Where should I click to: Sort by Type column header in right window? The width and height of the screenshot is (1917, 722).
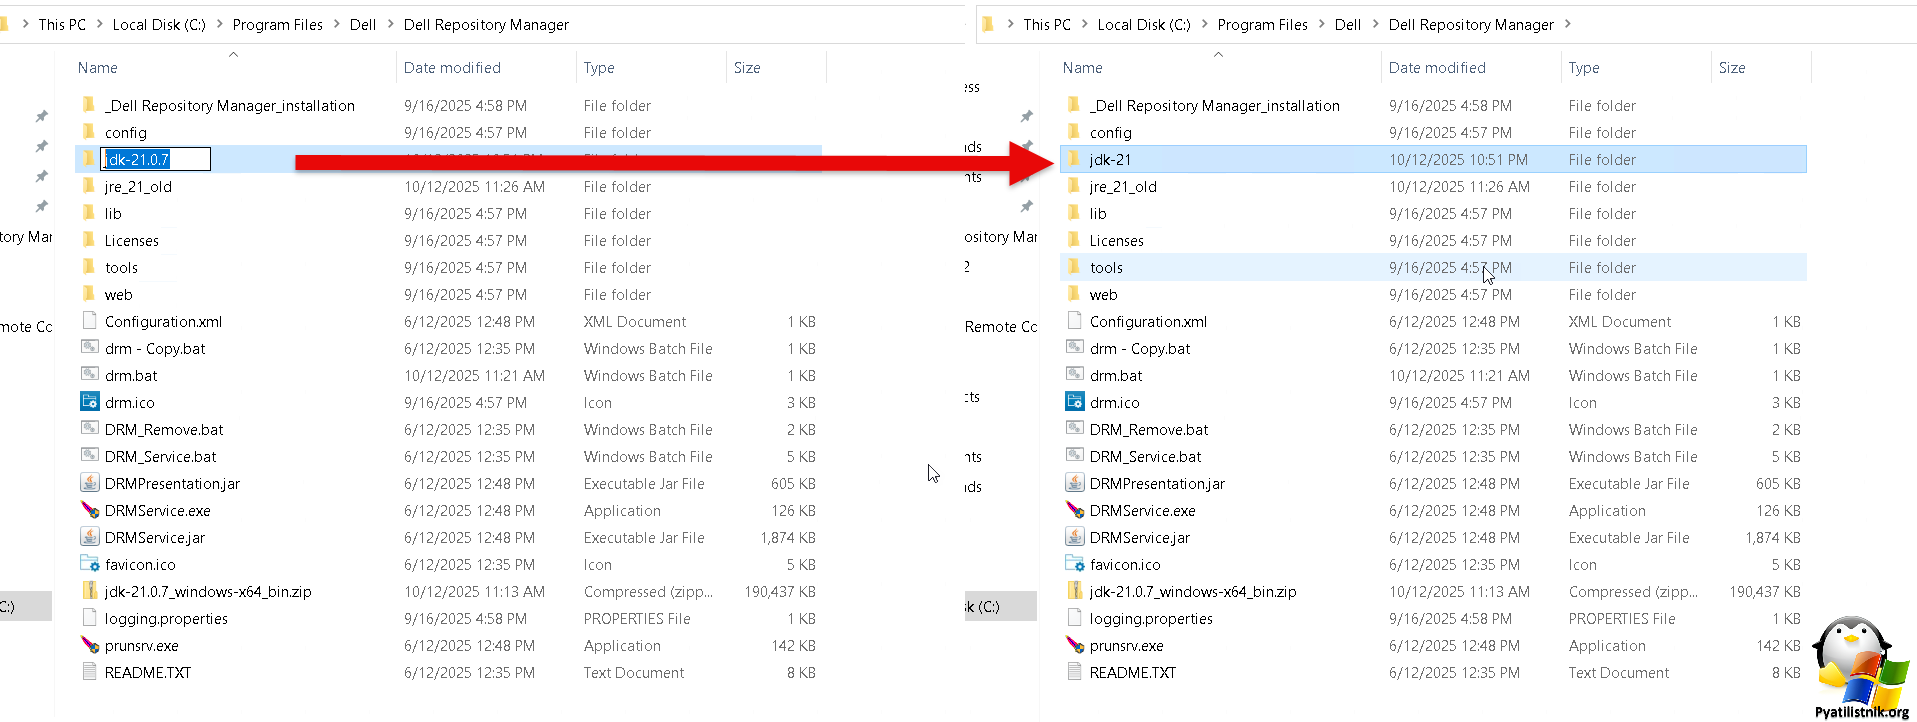click(x=1584, y=68)
